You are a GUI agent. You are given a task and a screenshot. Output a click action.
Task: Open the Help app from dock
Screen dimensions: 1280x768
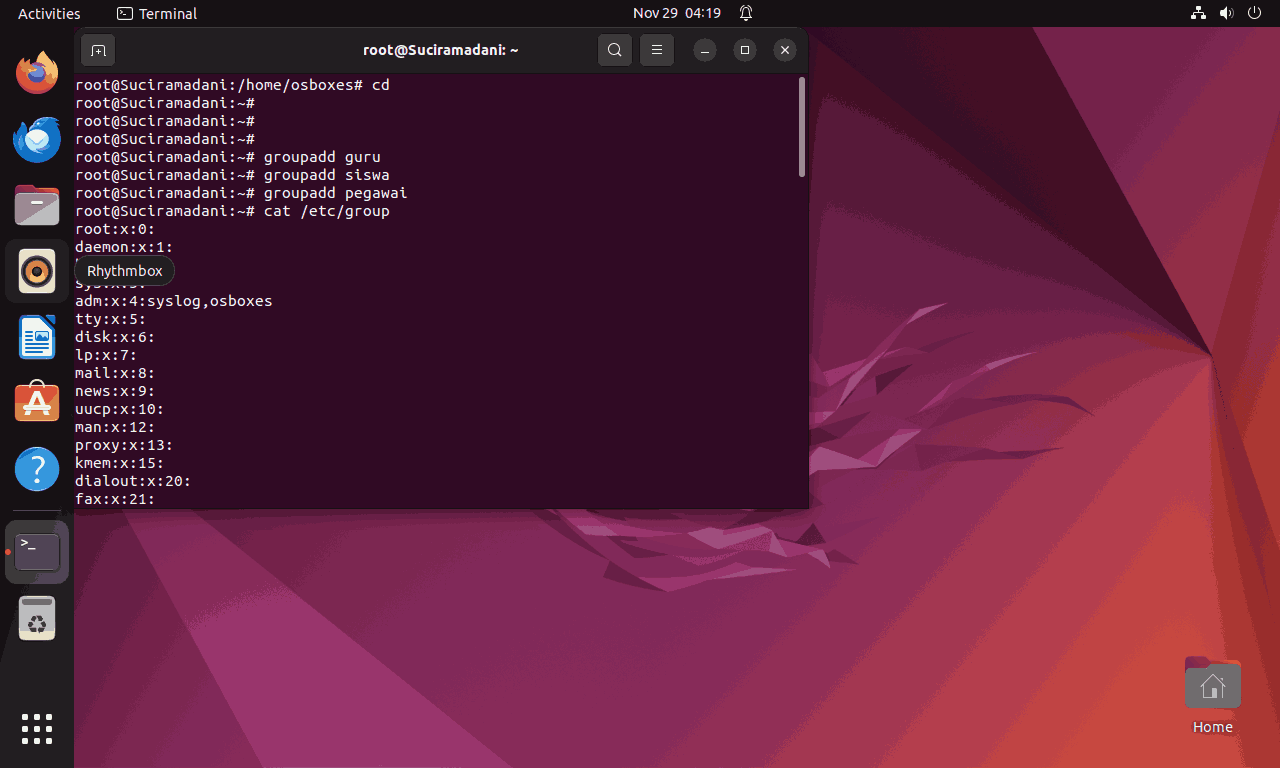click(x=37, y=468)
